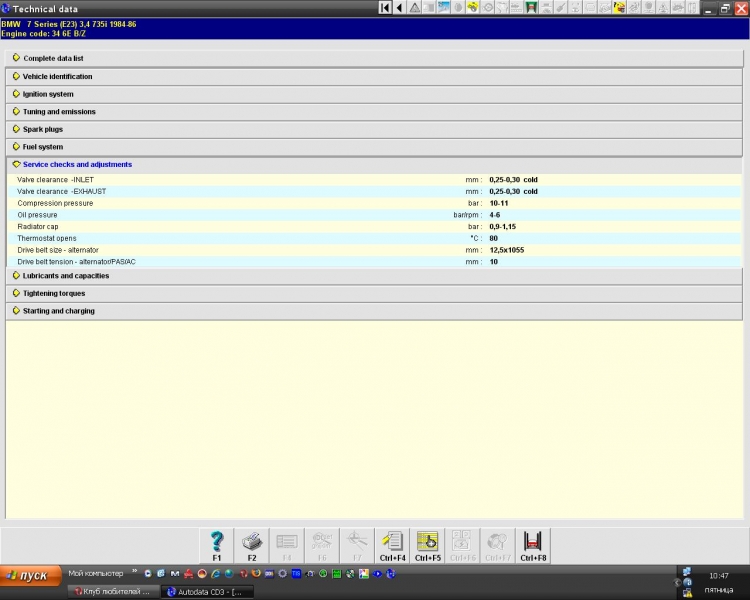Image resolution: width=750 pixels, height=600 pixels.
Task: Expand the Ignition system section
Action: [x=375, y=94]
